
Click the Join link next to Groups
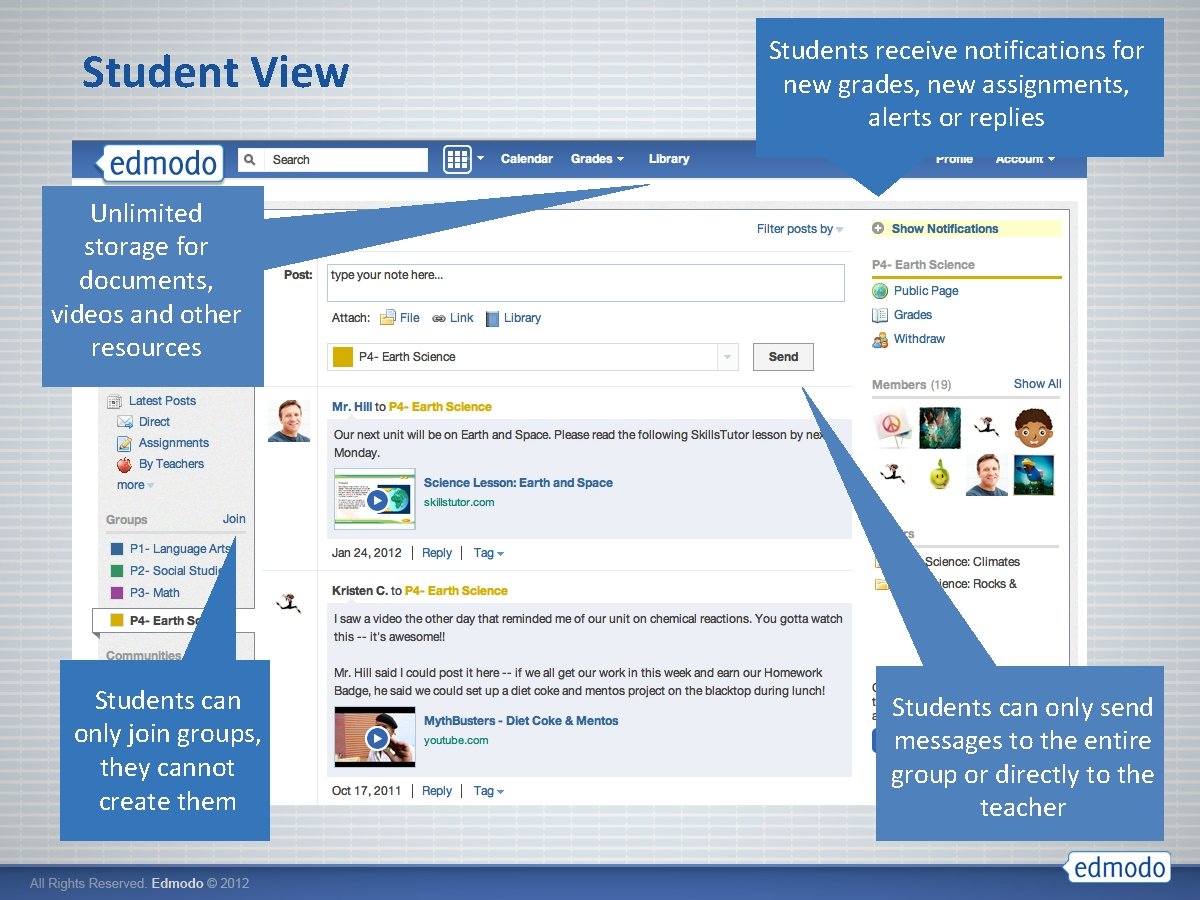click(x=234, y=519)
